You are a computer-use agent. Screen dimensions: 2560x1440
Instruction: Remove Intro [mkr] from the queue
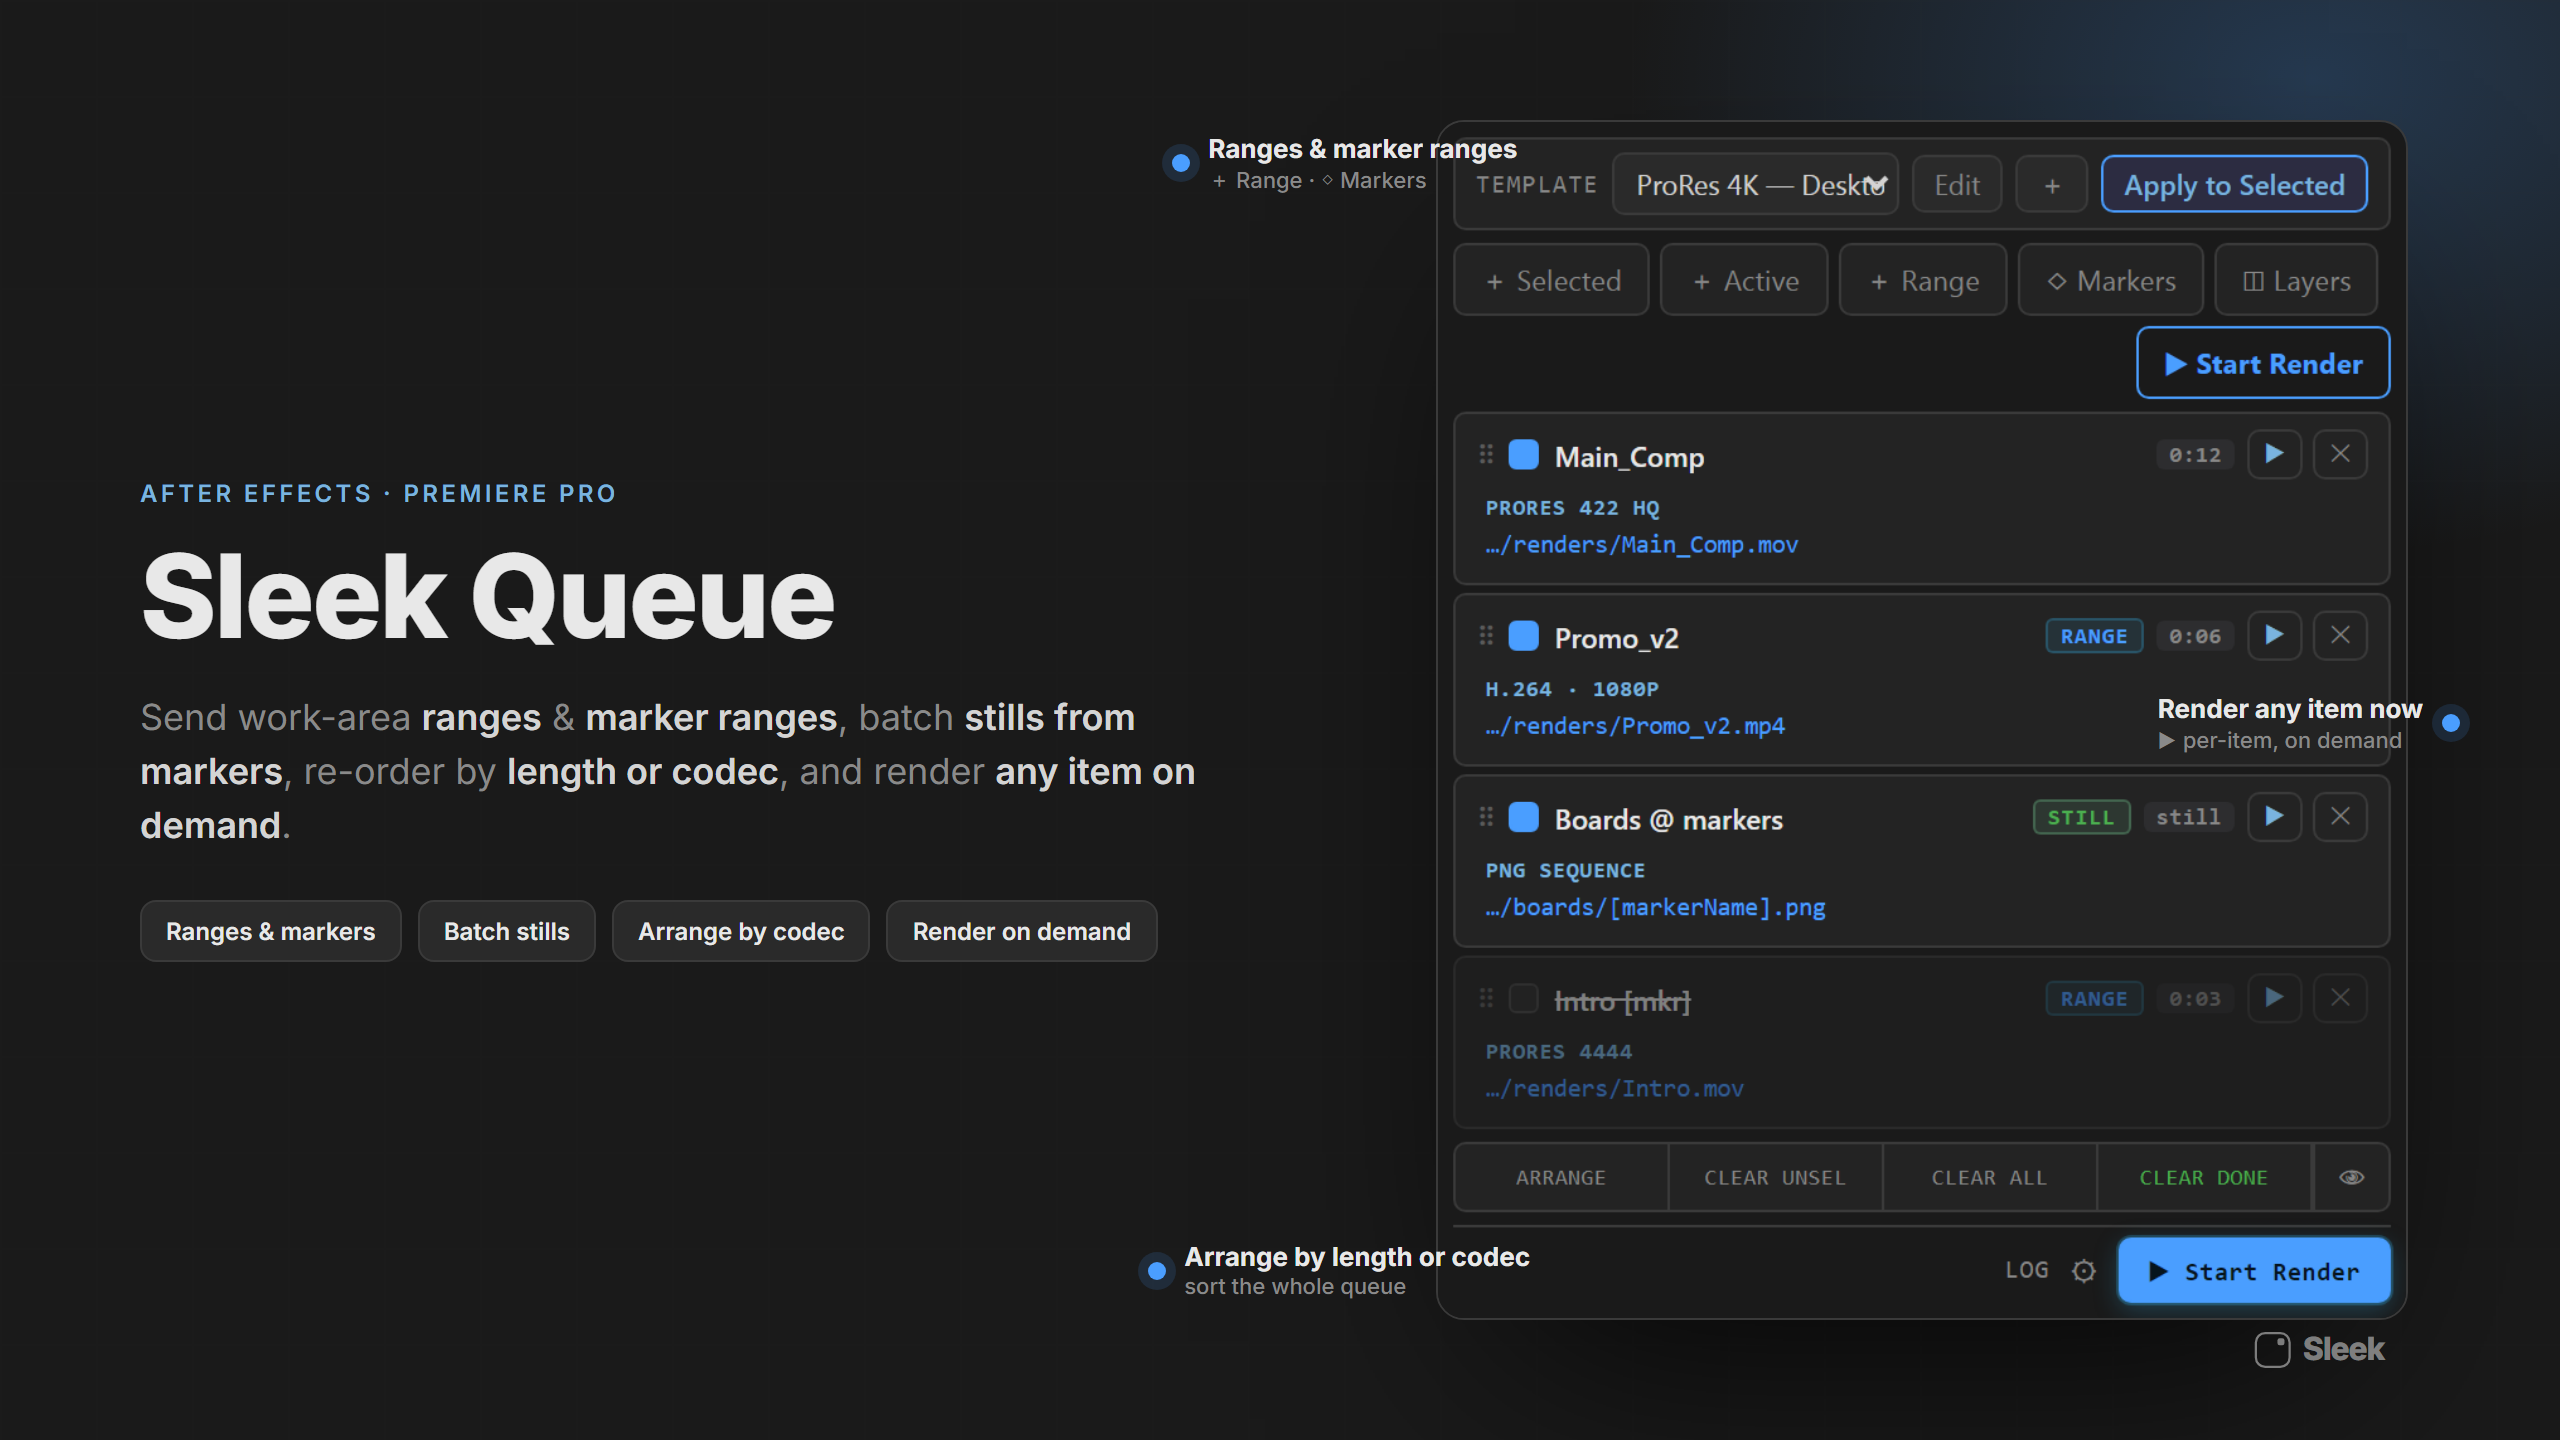[2340, 997]
